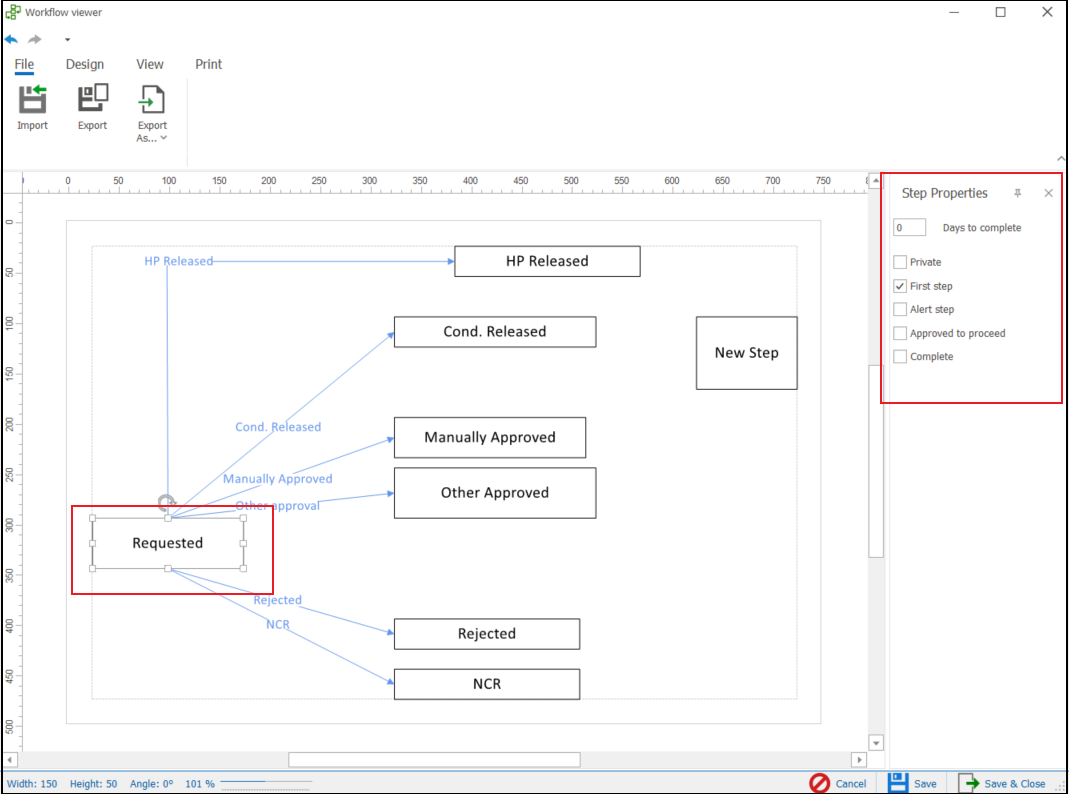Viewport: 1069px width, 794px height.
Task: Click the Cancel button
Action: pyautogui.click(x=838, y=783)
